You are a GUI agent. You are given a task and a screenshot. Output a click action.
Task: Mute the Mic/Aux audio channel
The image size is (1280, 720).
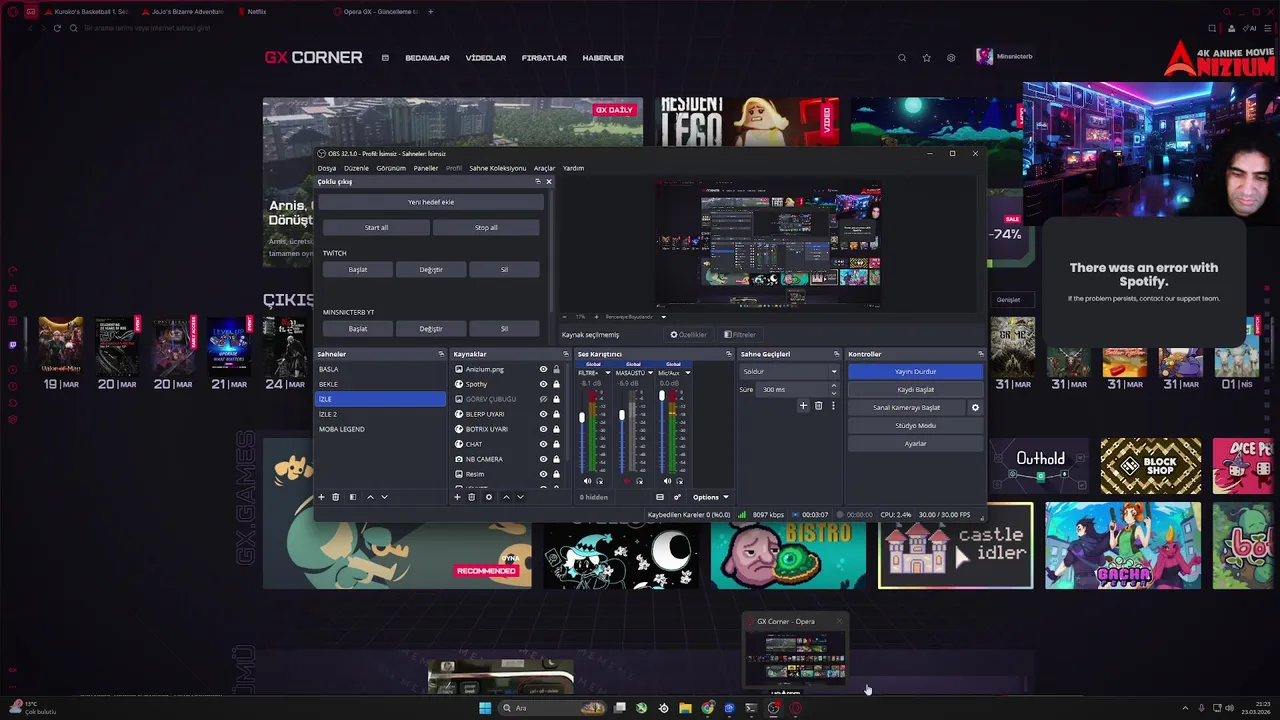tap(667, 481)
